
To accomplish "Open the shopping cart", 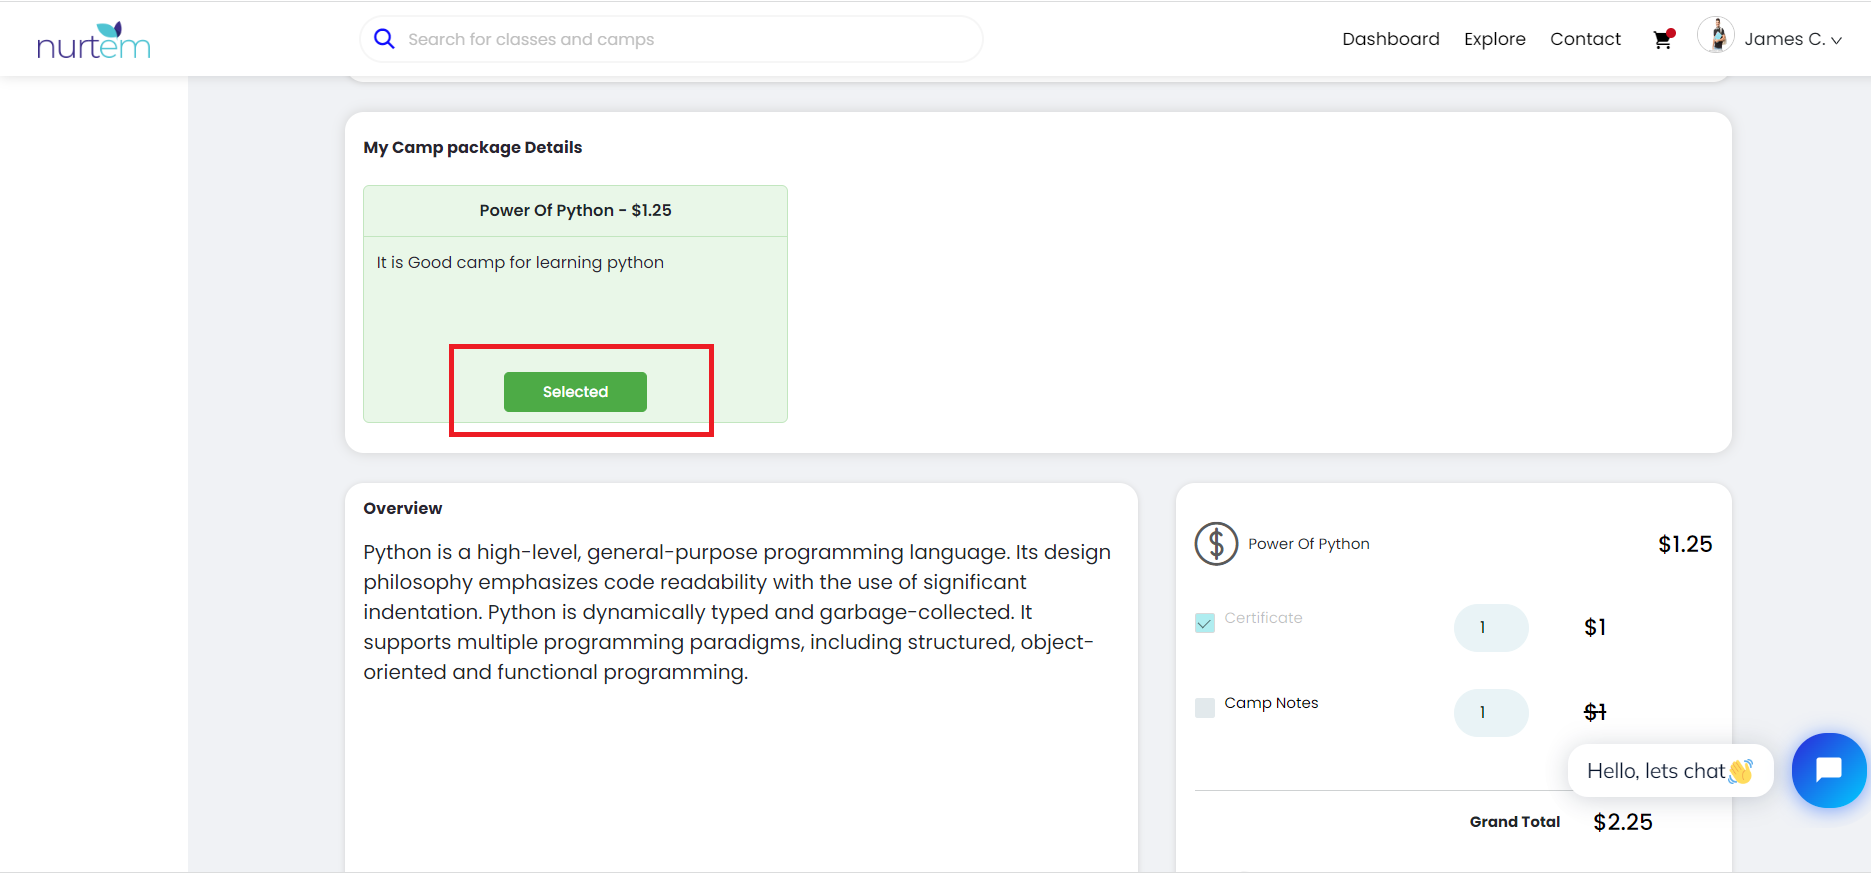I will tap(1662, 40).
